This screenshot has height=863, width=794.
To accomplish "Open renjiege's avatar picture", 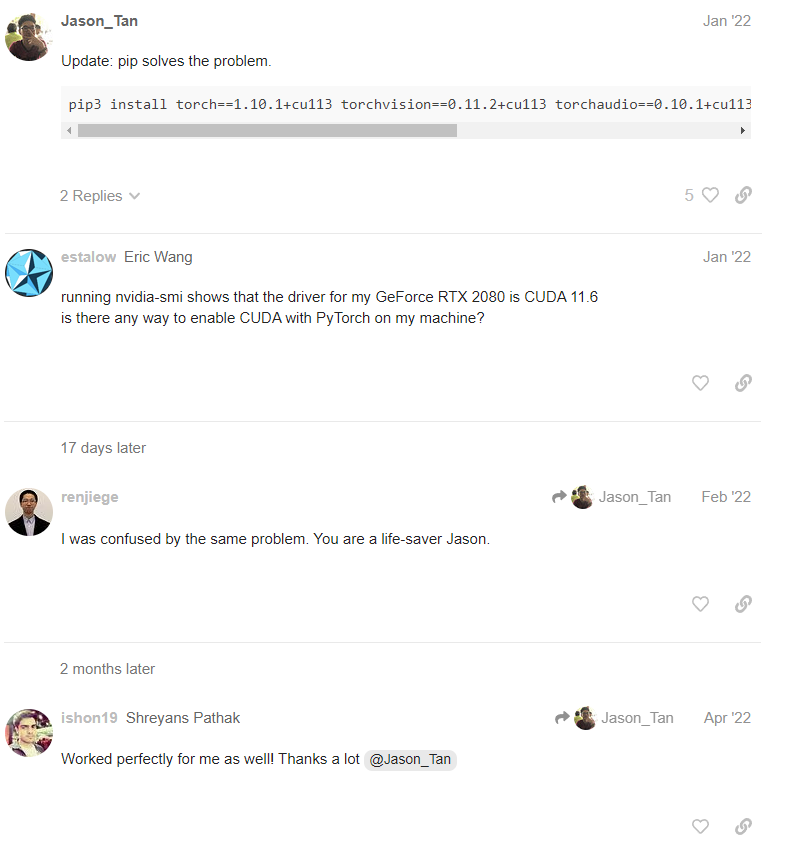I will point(29,512).
